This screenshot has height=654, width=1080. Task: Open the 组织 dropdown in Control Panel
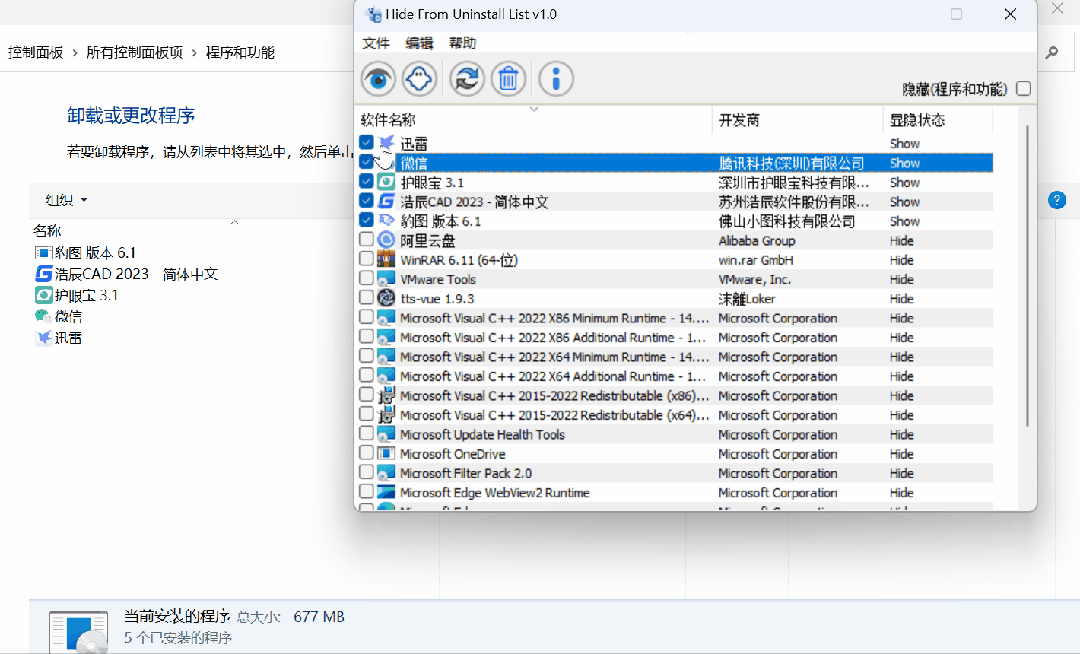[x=66, y=200]
